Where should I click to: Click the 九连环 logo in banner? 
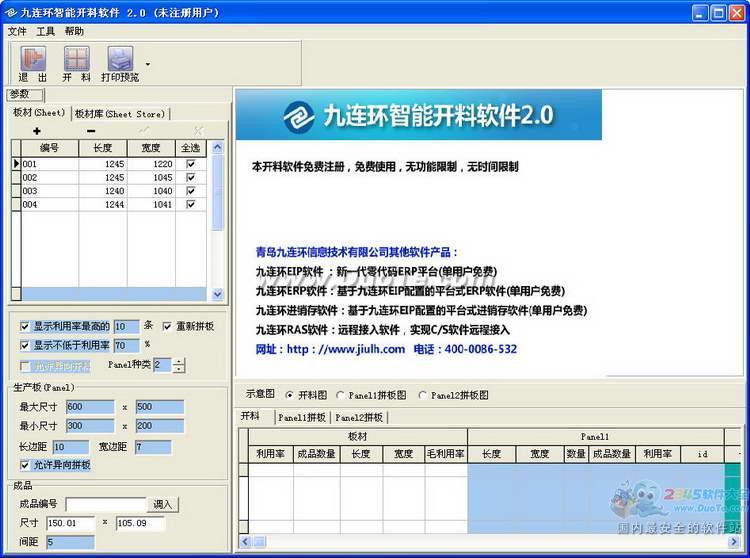coord(298,115)
